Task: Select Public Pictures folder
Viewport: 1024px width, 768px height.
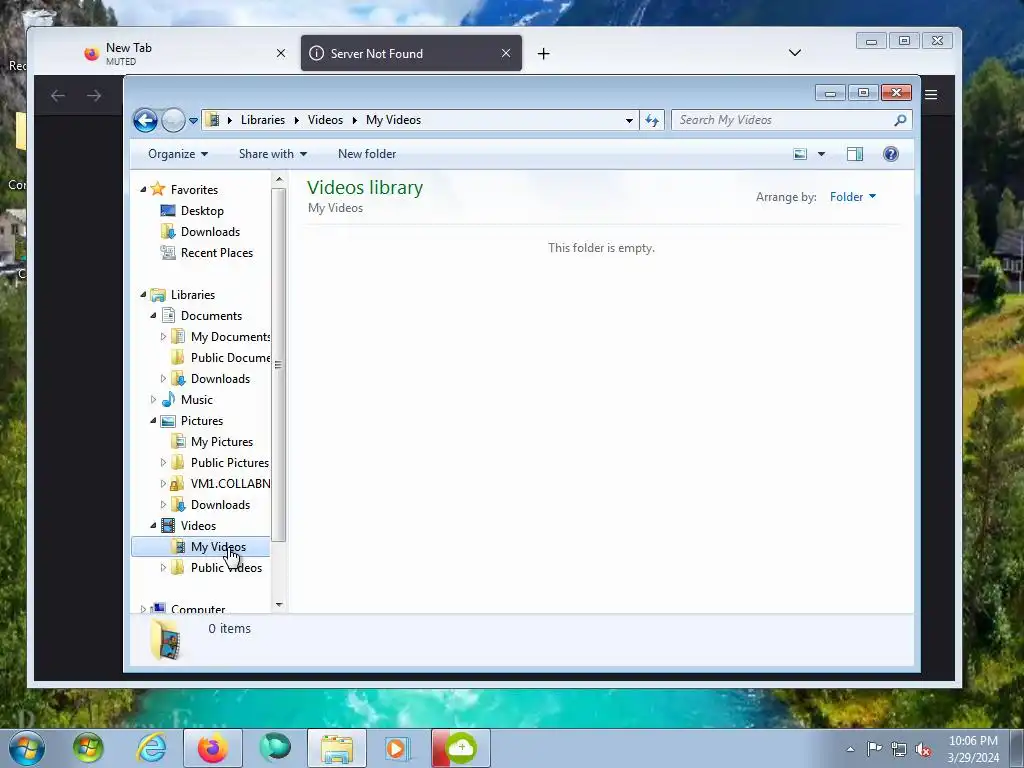Action: click(229, 463)
